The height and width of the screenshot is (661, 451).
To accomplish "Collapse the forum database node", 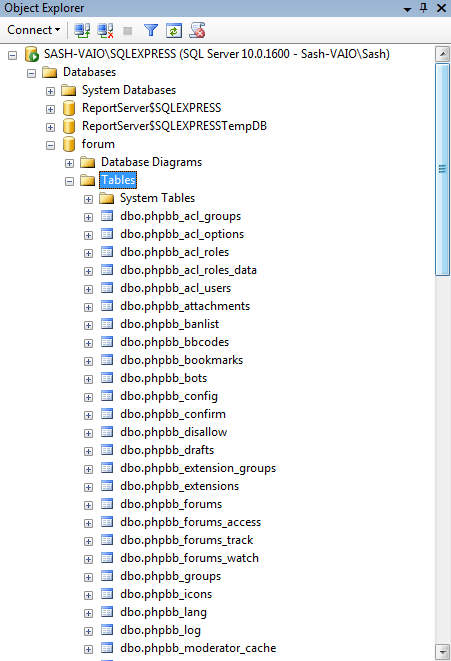I will 51,145.
